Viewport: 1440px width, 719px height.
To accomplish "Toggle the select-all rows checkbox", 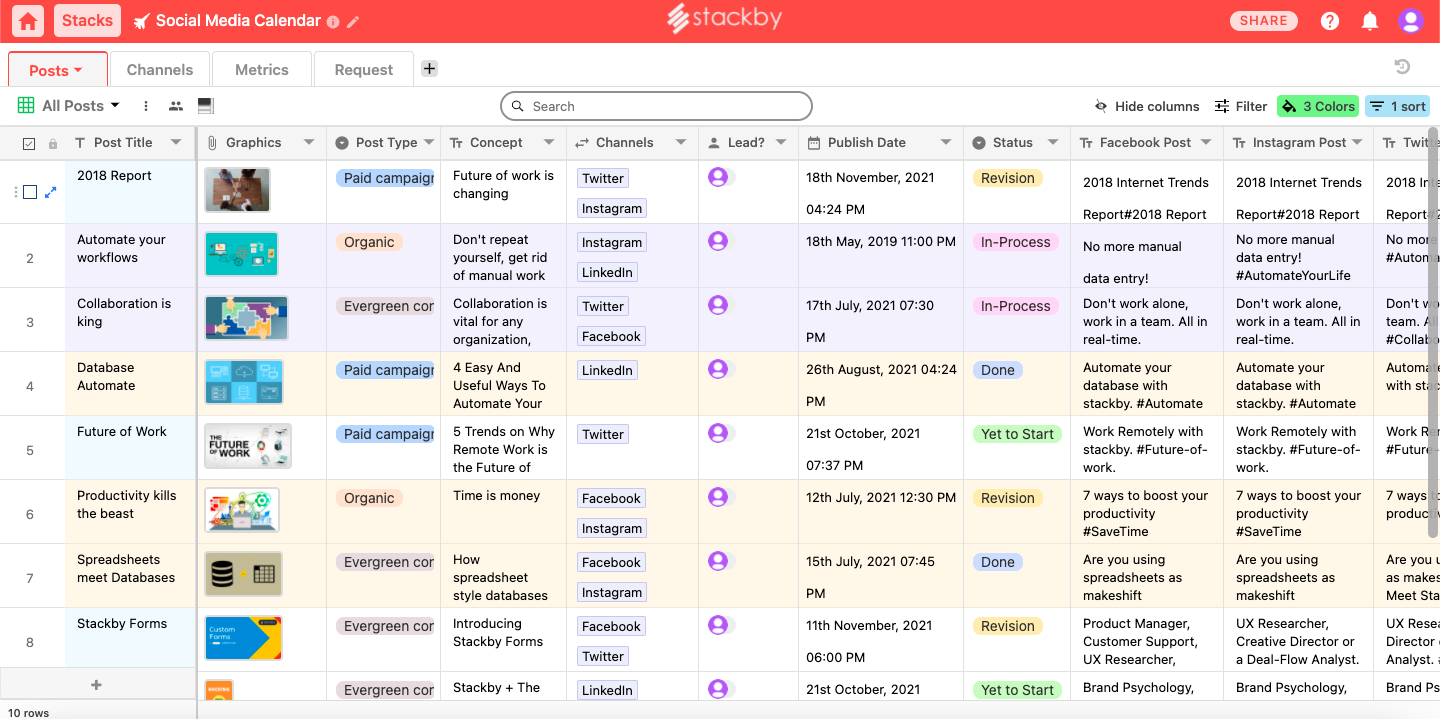I will click(x=29, y=144).
